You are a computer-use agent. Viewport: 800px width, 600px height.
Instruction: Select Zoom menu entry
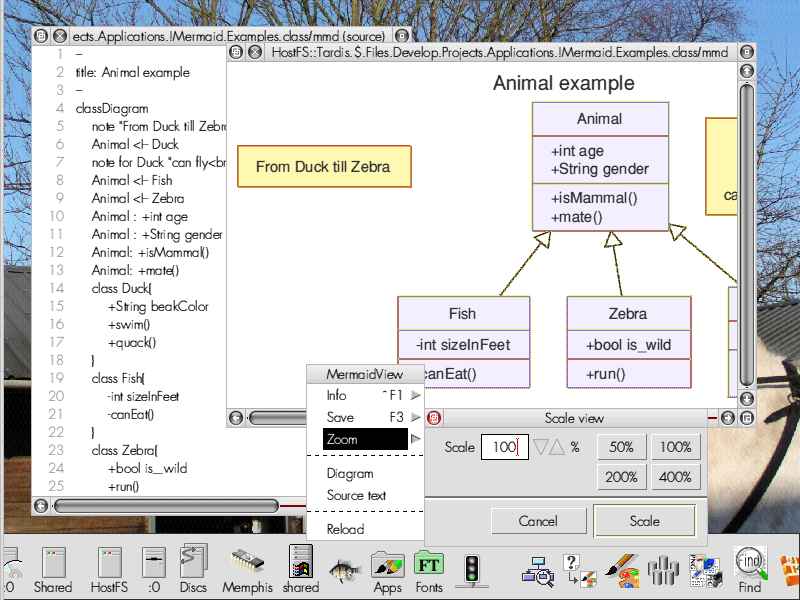[x=365, y=439]
